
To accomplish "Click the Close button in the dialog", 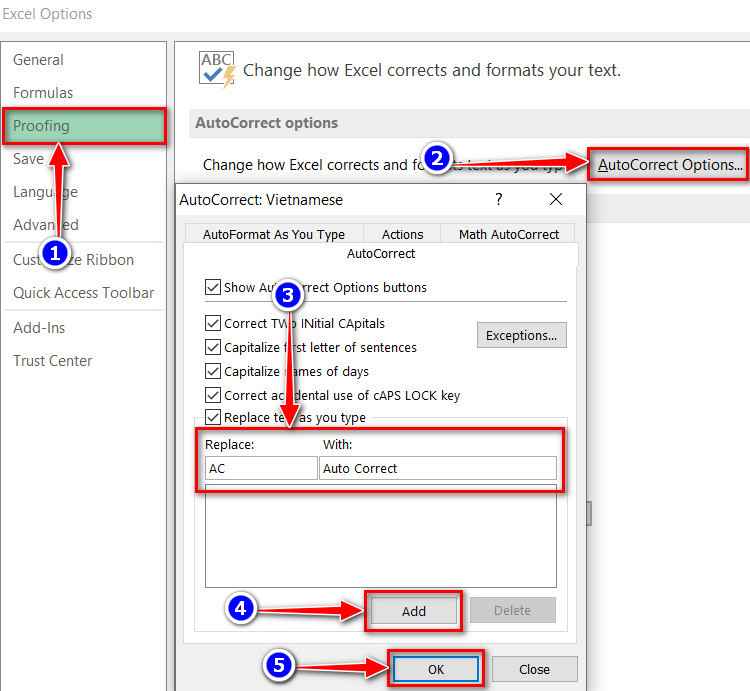I will pyautogui.click(x=534, y=669).
